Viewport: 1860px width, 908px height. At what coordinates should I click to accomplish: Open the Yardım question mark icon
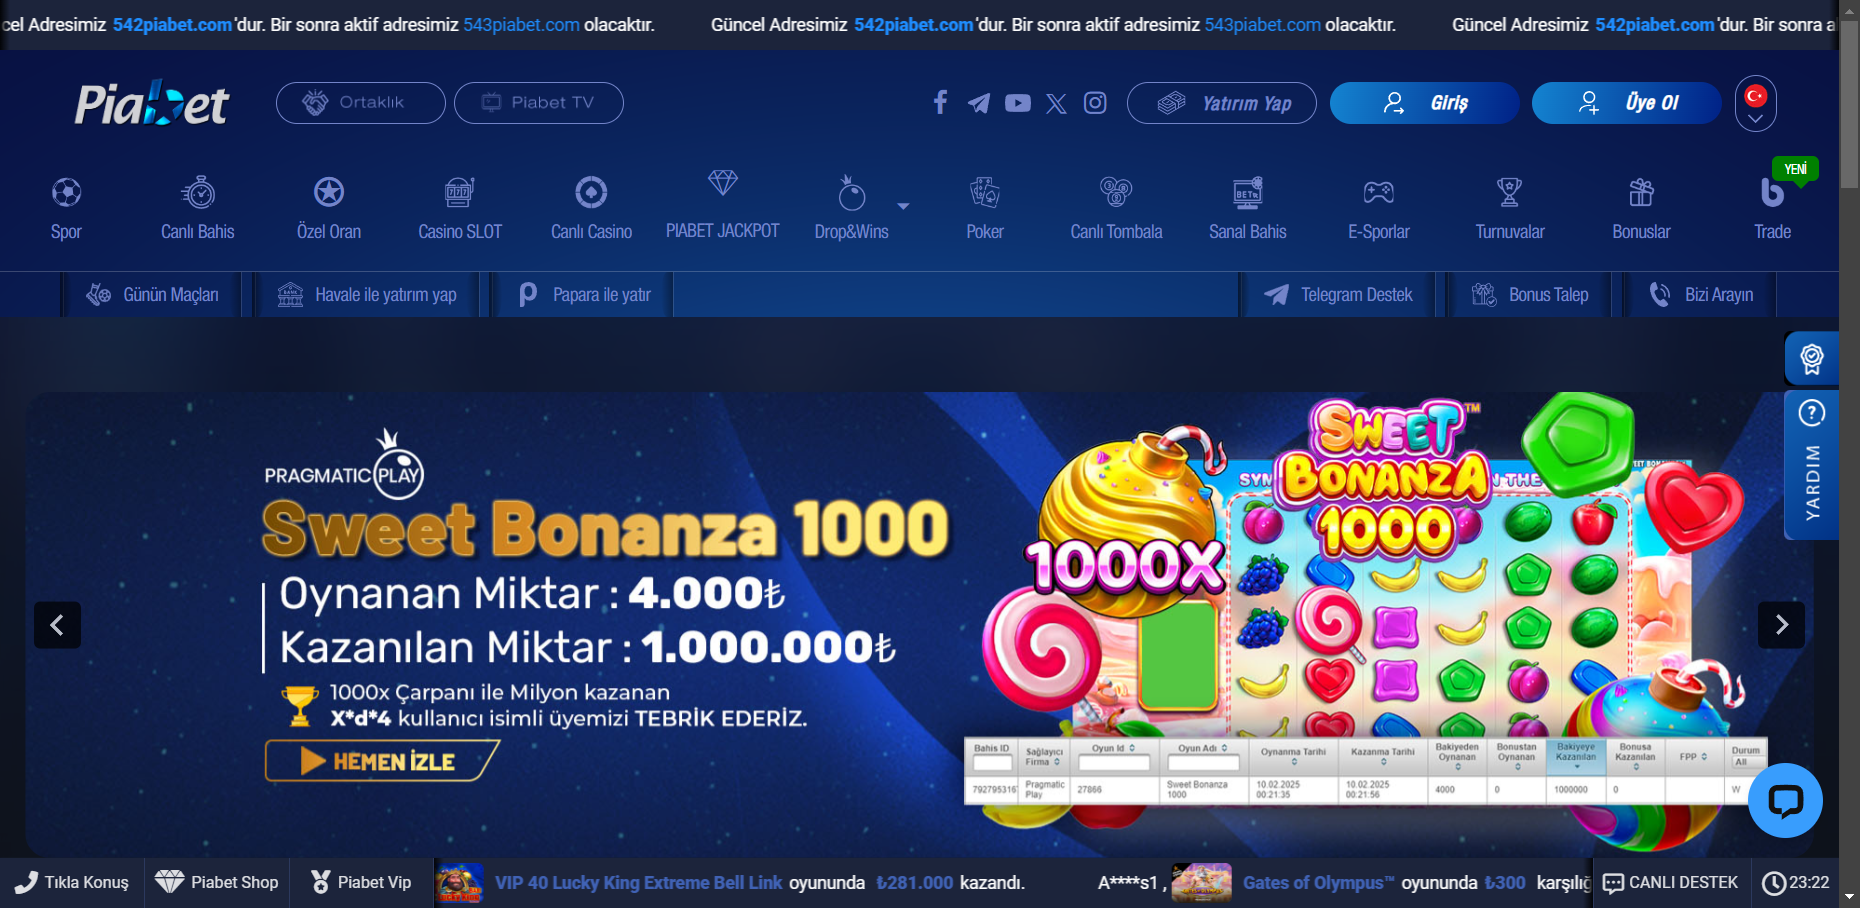click(1811, 412)
